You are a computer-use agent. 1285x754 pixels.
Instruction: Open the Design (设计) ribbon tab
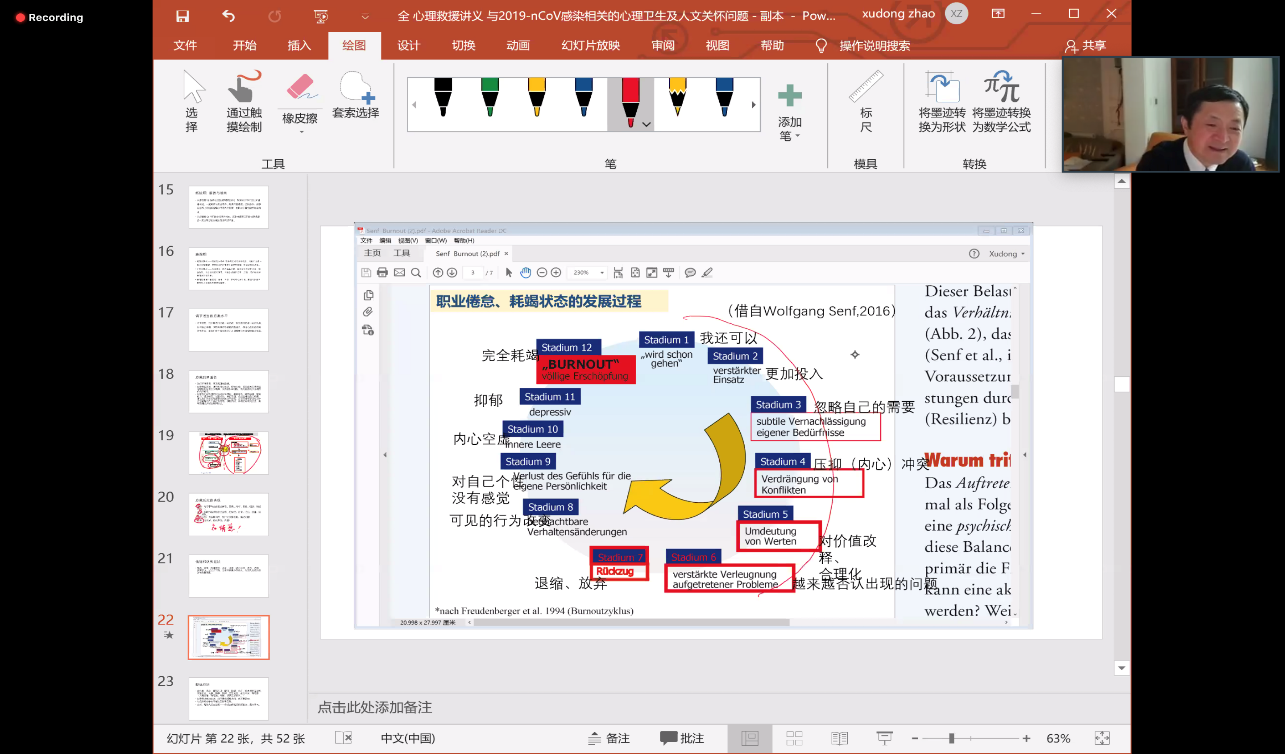click(408, 45)
